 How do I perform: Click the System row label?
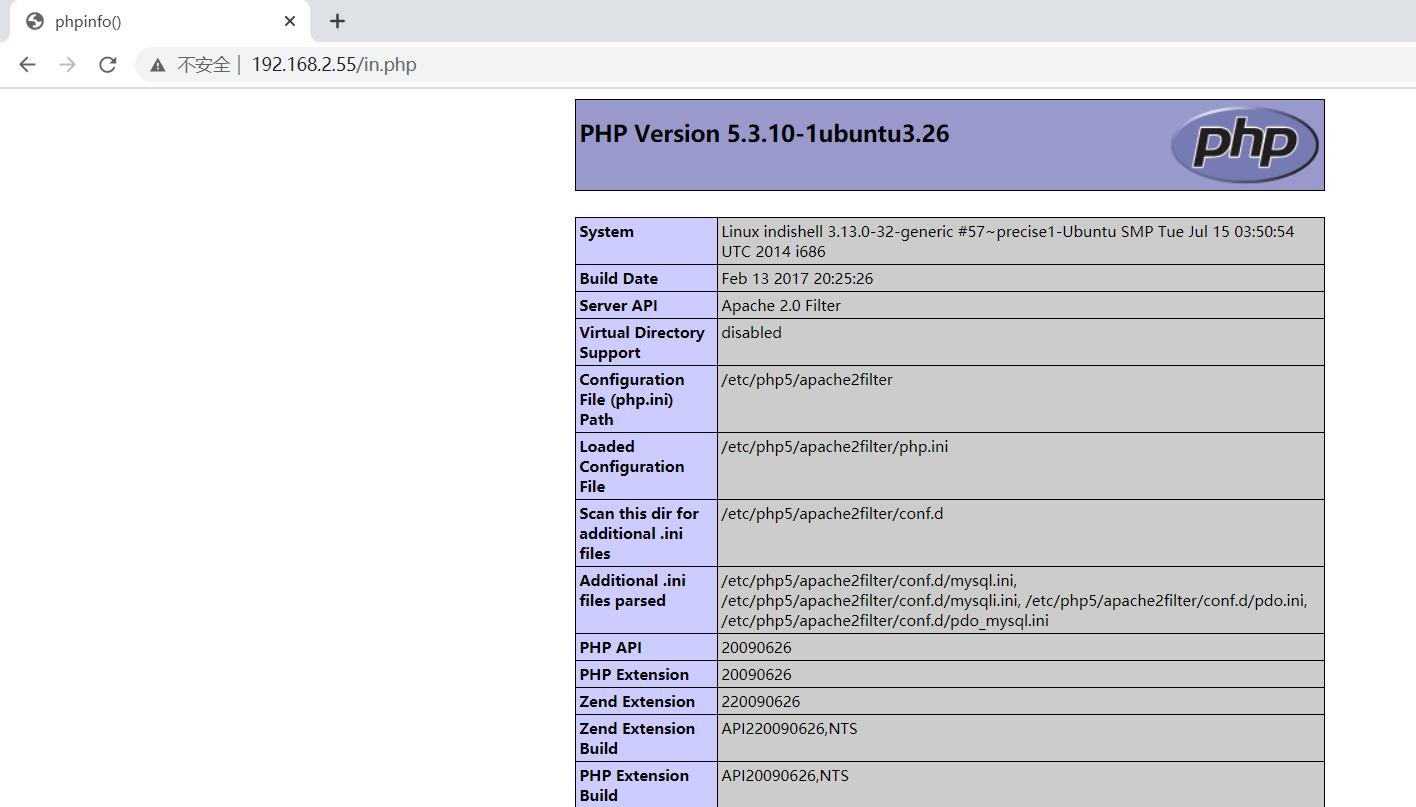(606, 232)
